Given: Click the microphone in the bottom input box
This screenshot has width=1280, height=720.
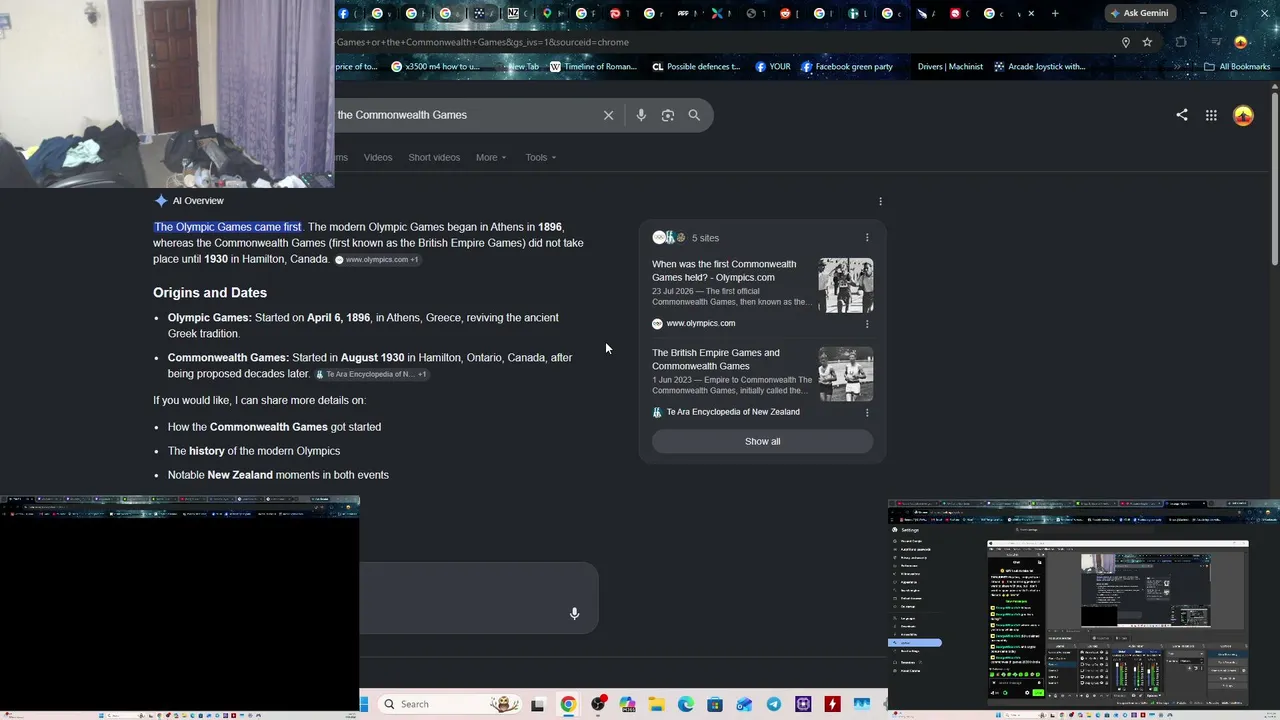Looking at the screenshot, I should pos(574,614).
